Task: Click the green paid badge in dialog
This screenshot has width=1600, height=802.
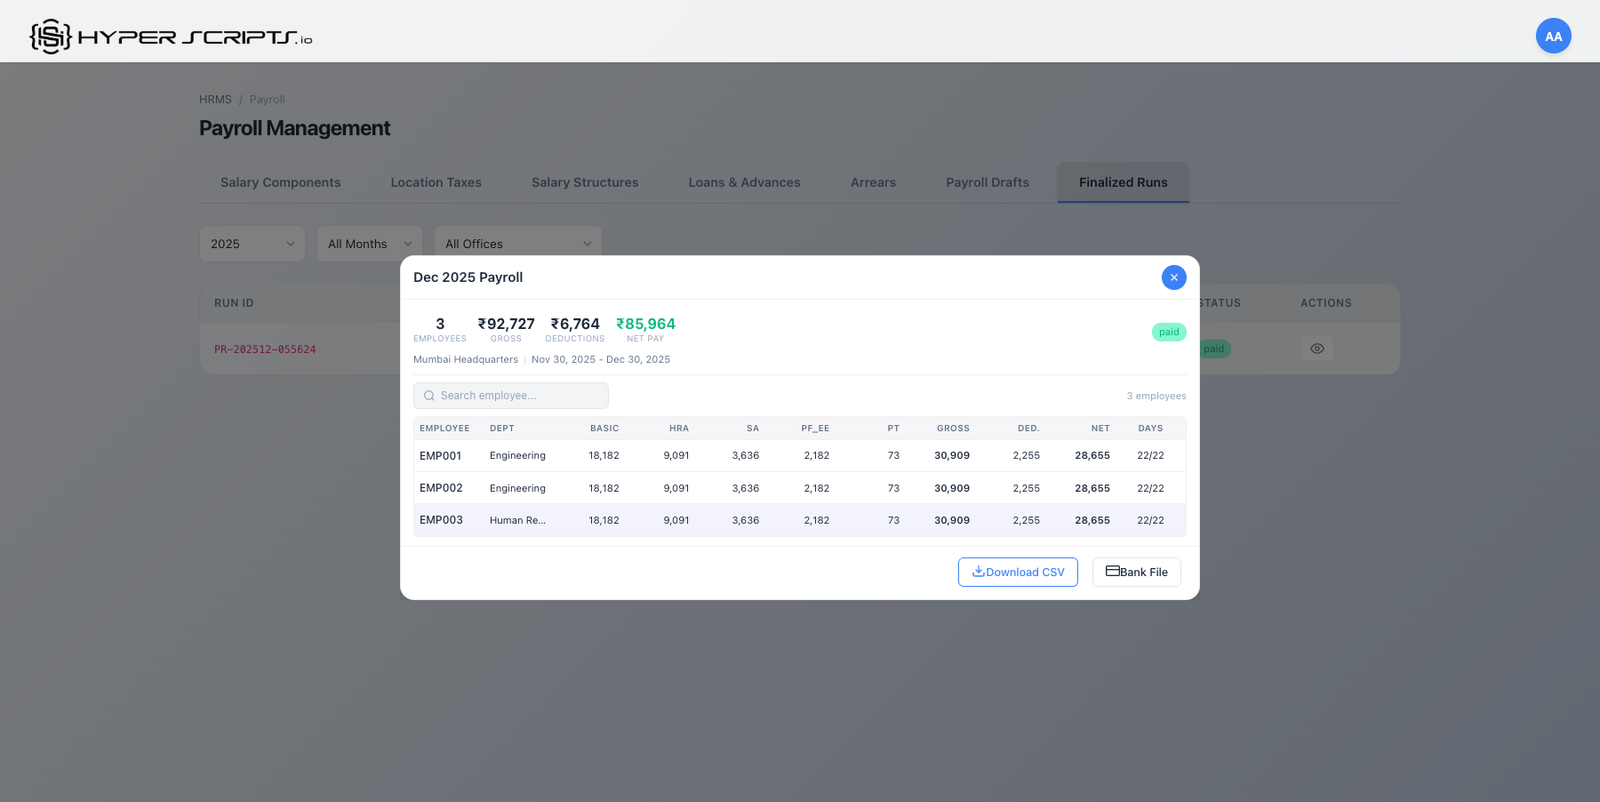Action: click(x=1168, y=332)
